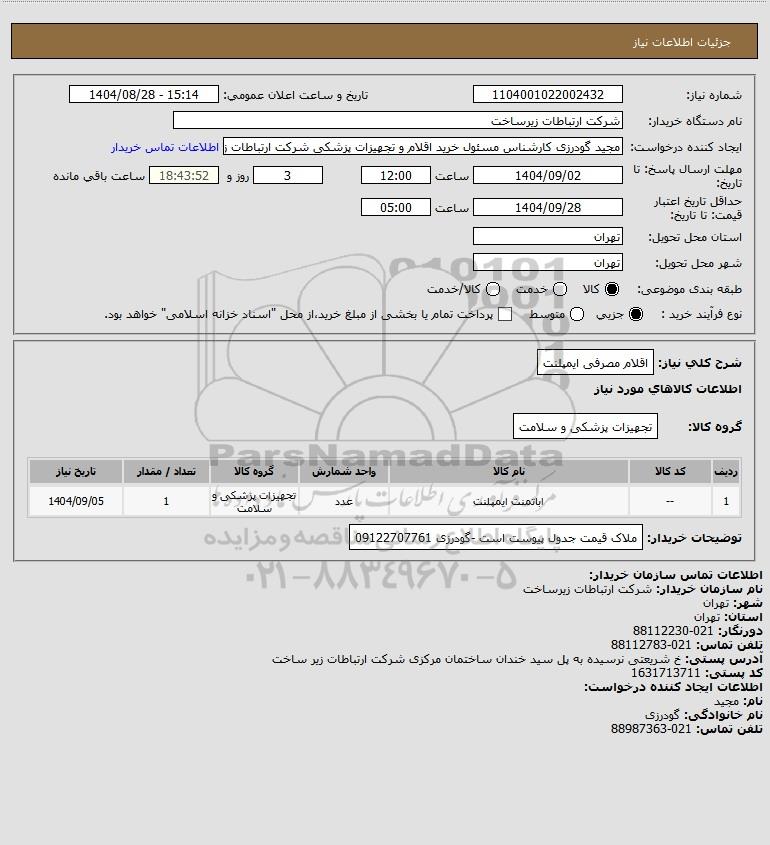Click the نام کالا column header
This screenshot has width=770, height=845.
(509, 472)
